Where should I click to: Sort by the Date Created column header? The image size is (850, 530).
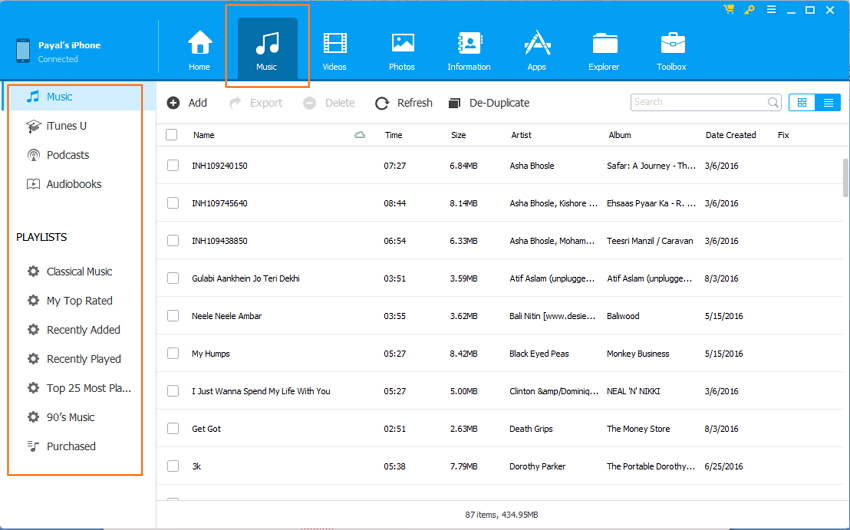click(731, 135)
